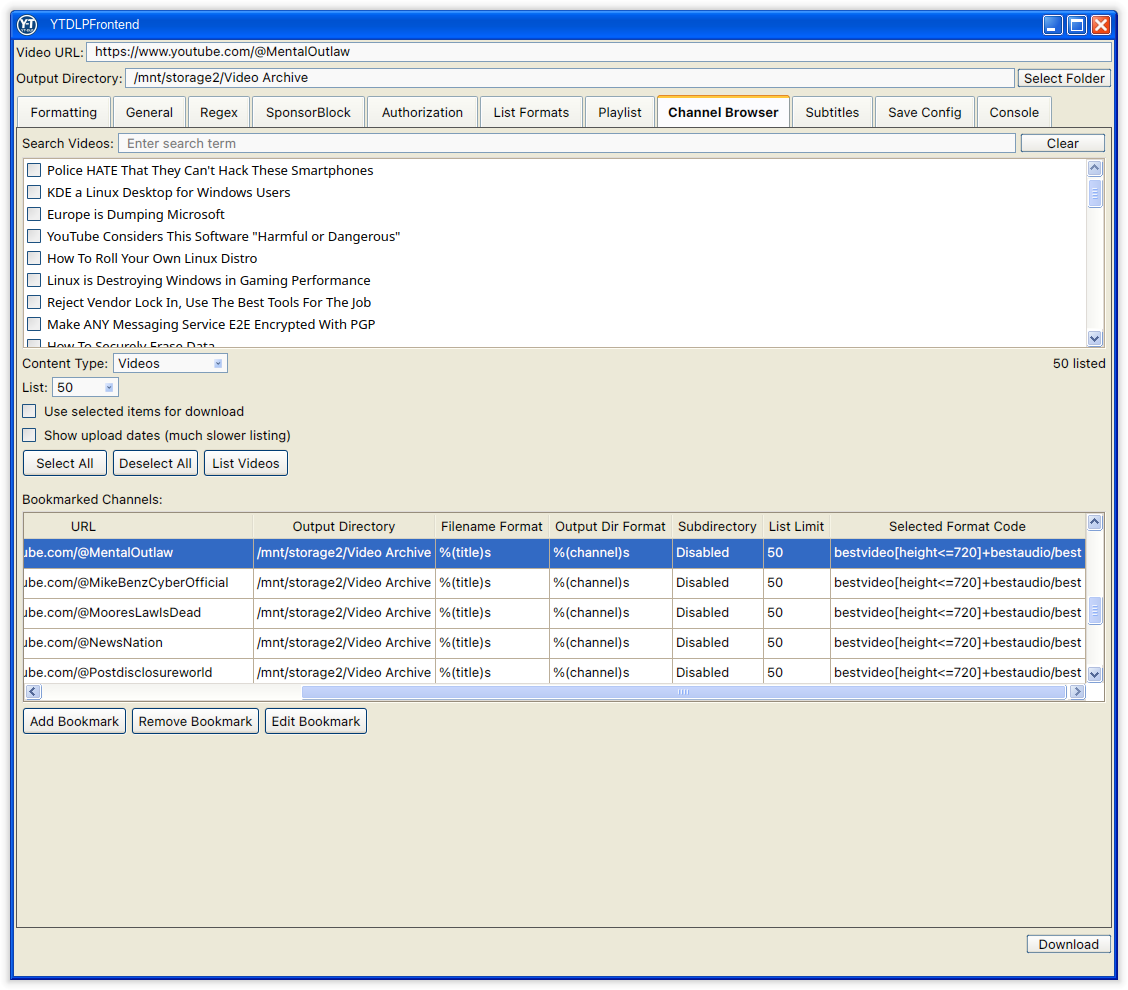Click bookmarks table scroll right arrow
This screenshot has height=990, width=1128.
(x=1077, y=691)
